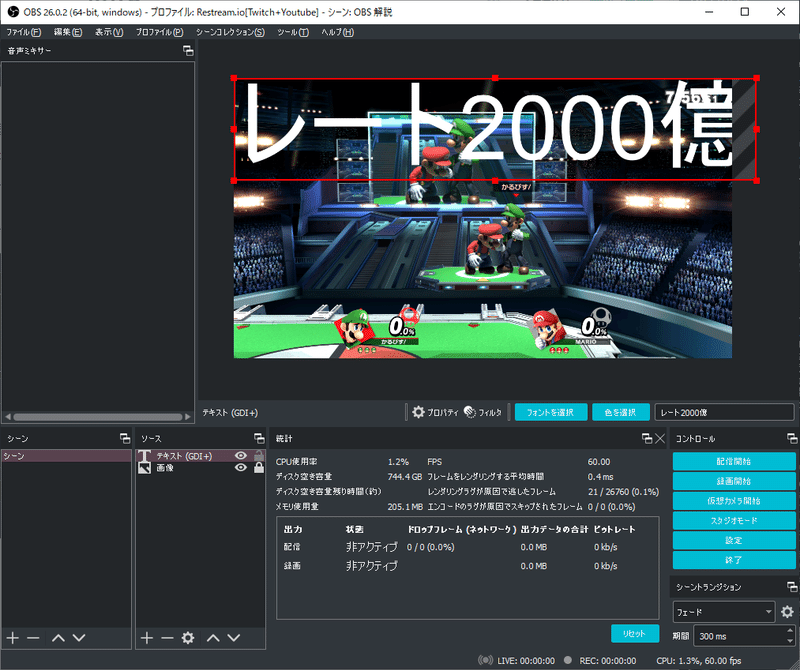The width and height of the screenshot is (800, 670).
Task: Increase the 期間 duration with up arrow
Action: pyautogui.click(x=790, y=631)
